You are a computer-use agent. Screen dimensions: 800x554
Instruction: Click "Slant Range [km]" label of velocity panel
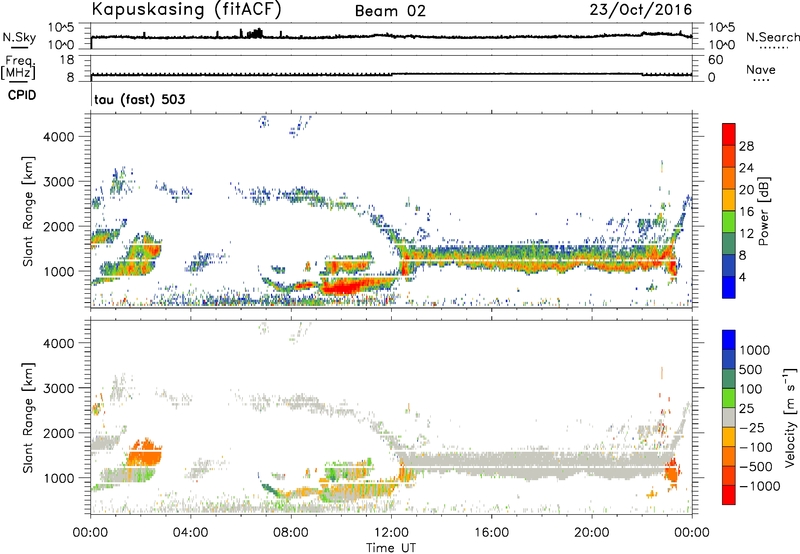[28, 418]
